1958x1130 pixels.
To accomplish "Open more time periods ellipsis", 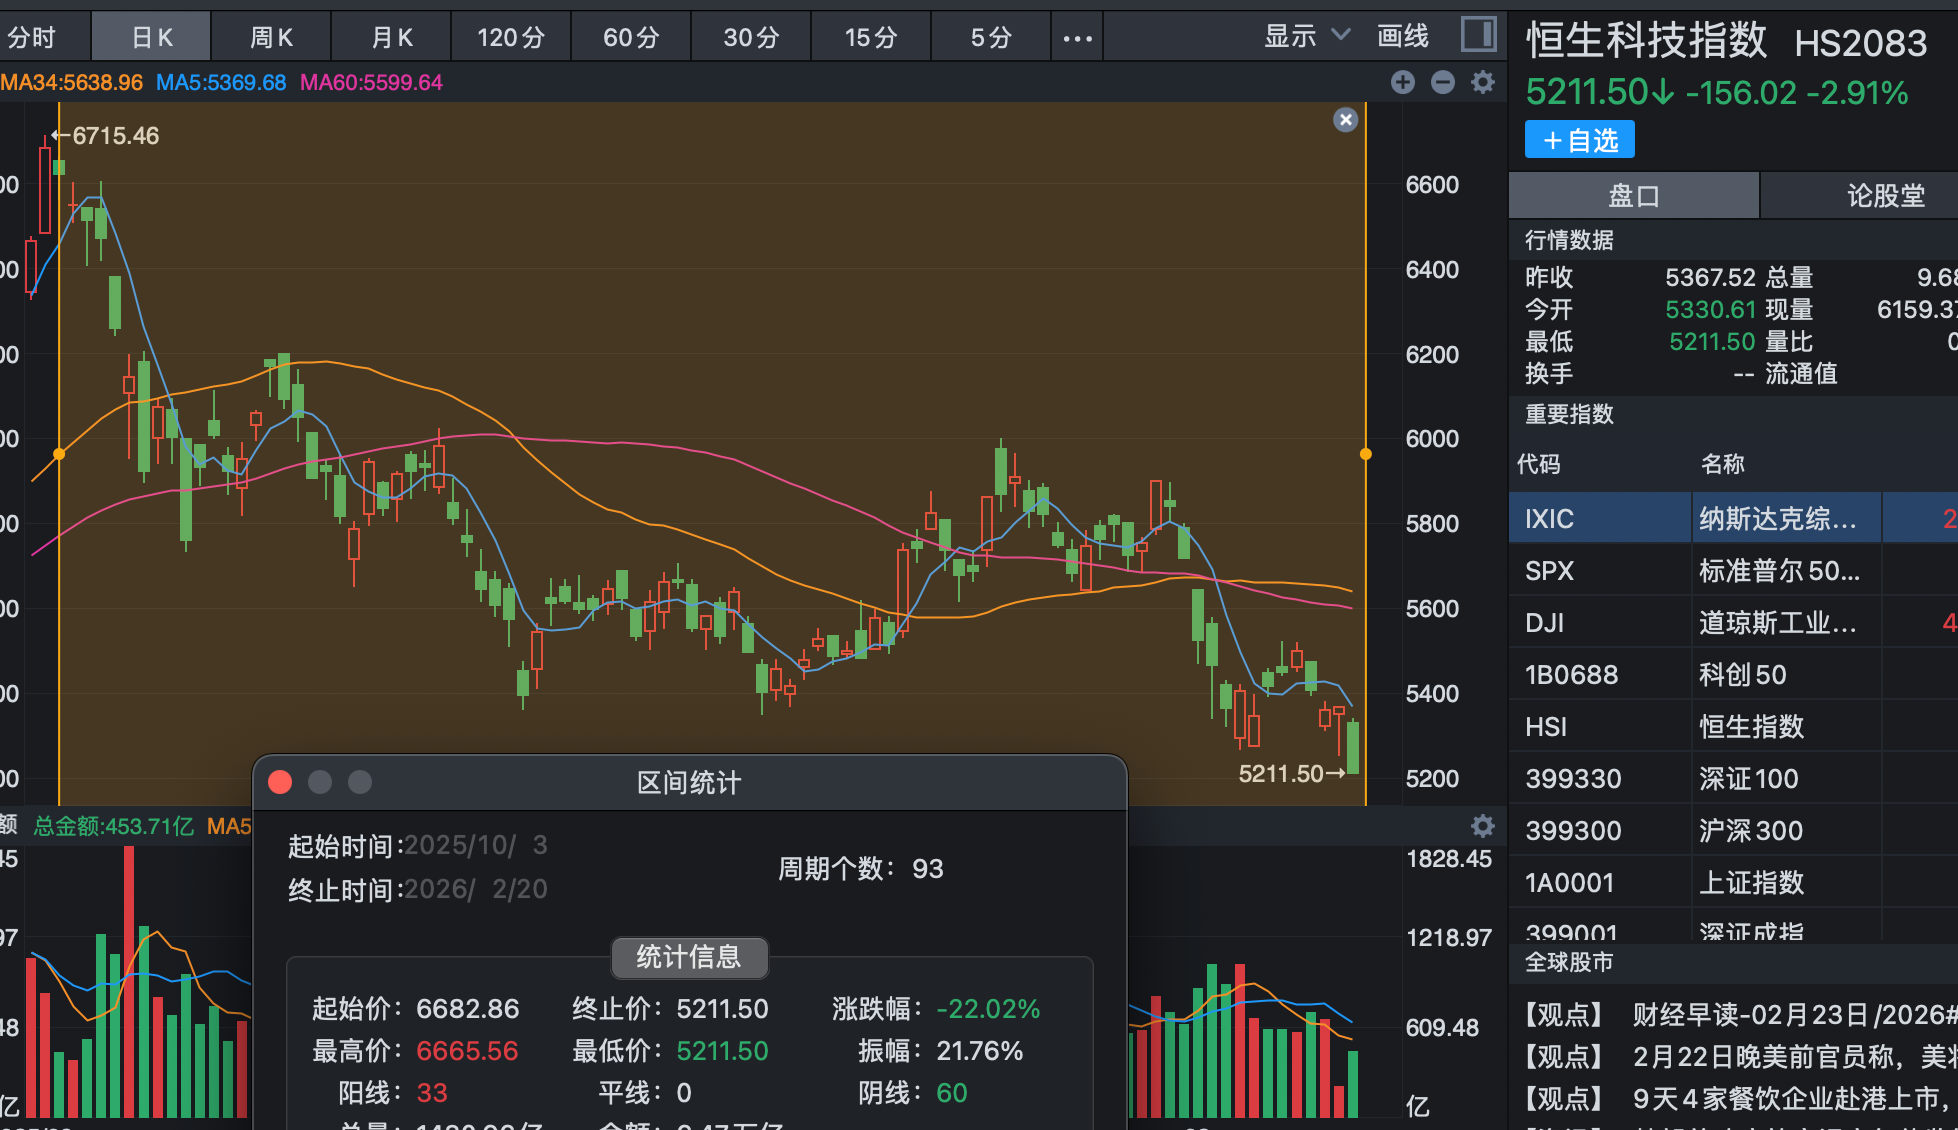I will pos(1077,38).
